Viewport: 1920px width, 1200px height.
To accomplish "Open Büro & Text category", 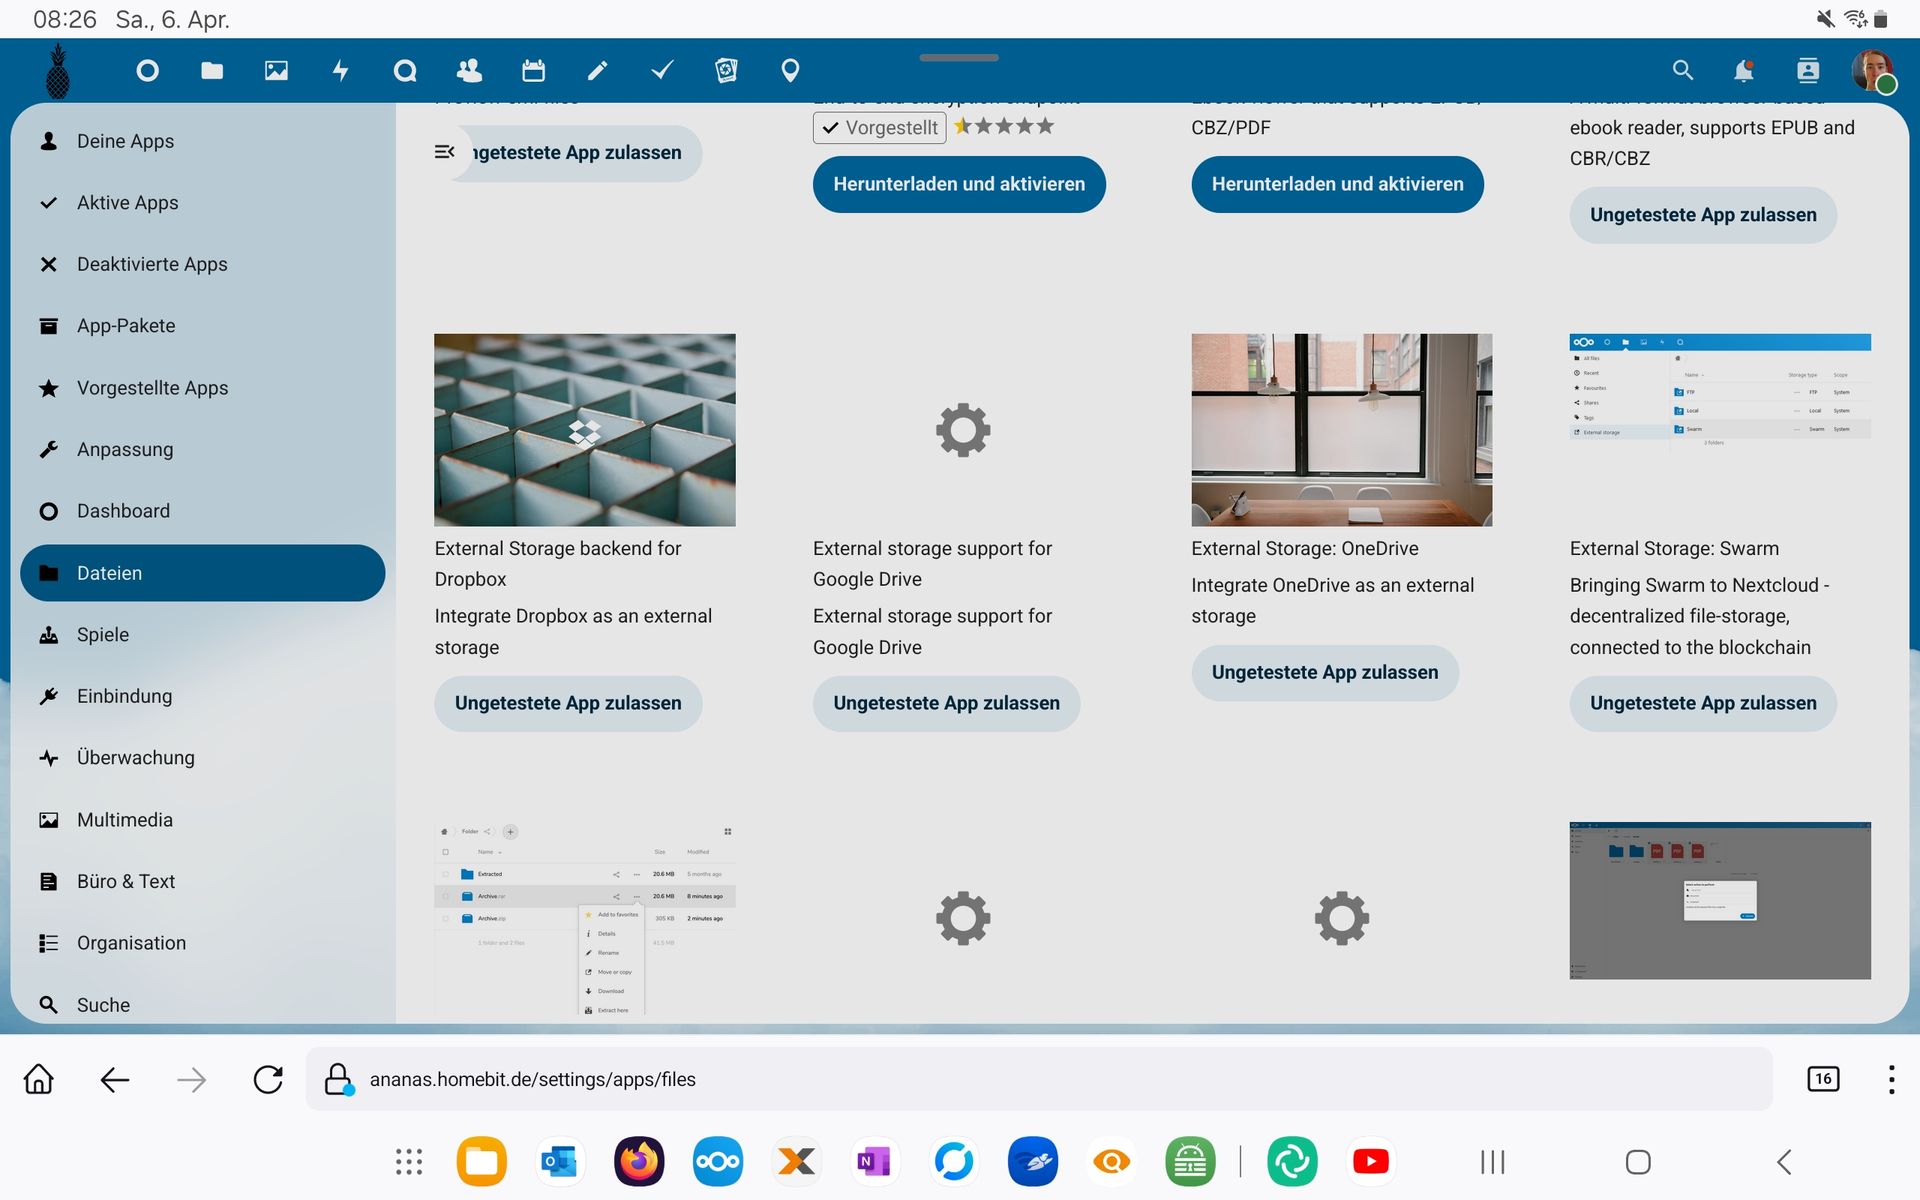I will (203, 881).
